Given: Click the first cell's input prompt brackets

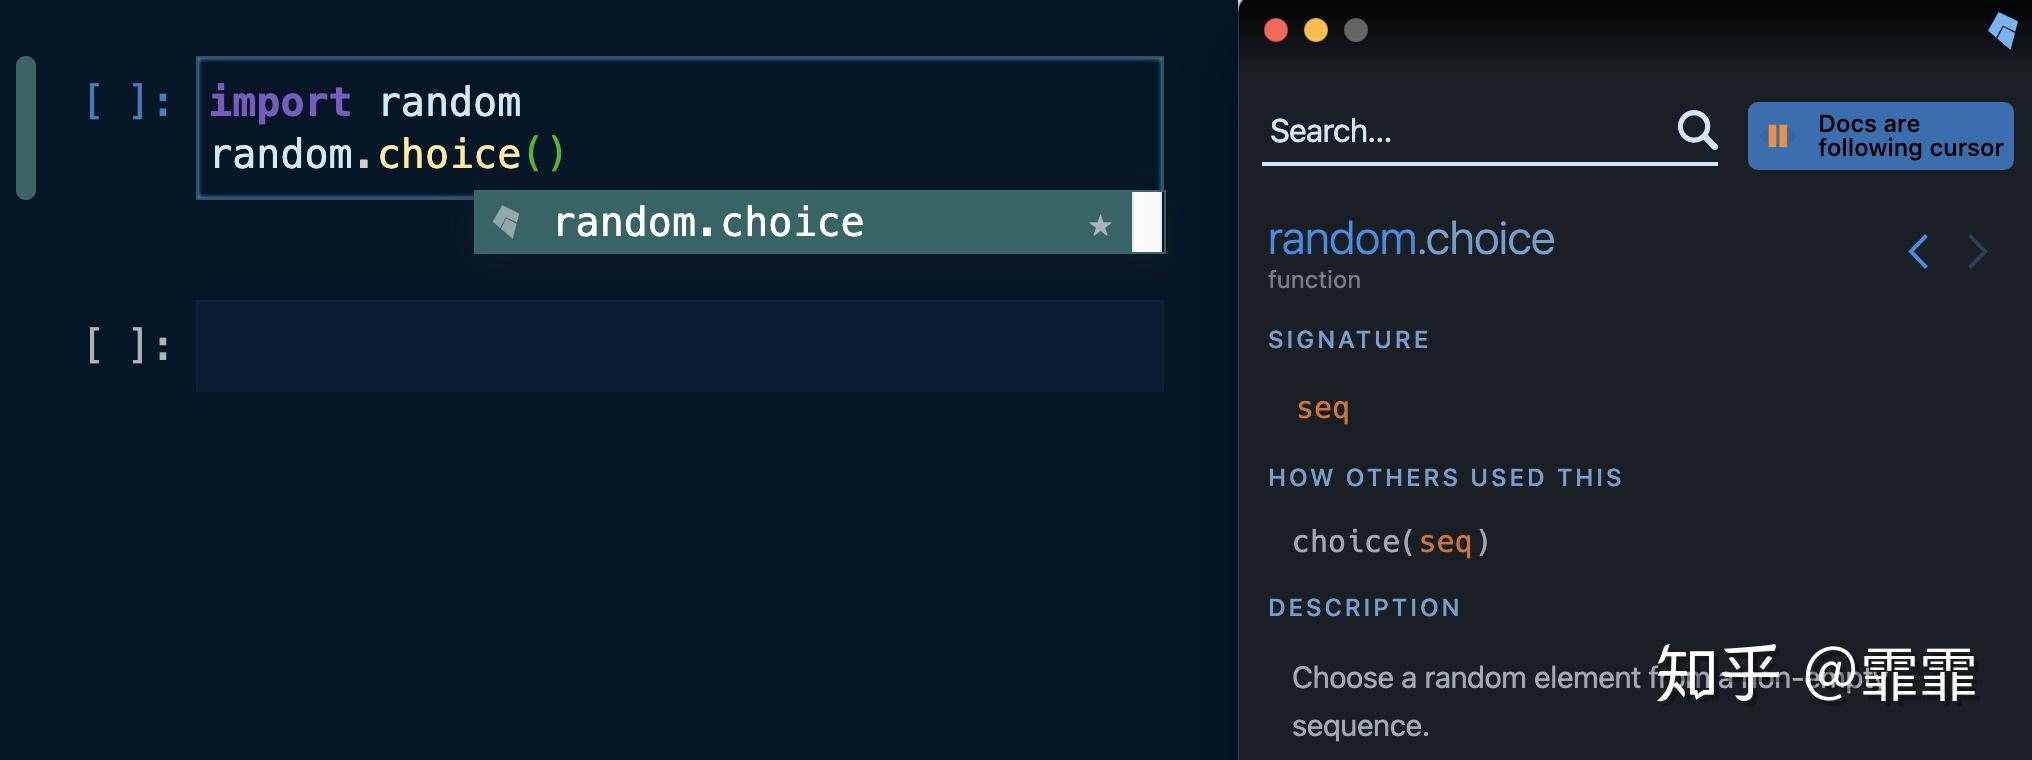Looking at the screenshot, I should 127,102.
